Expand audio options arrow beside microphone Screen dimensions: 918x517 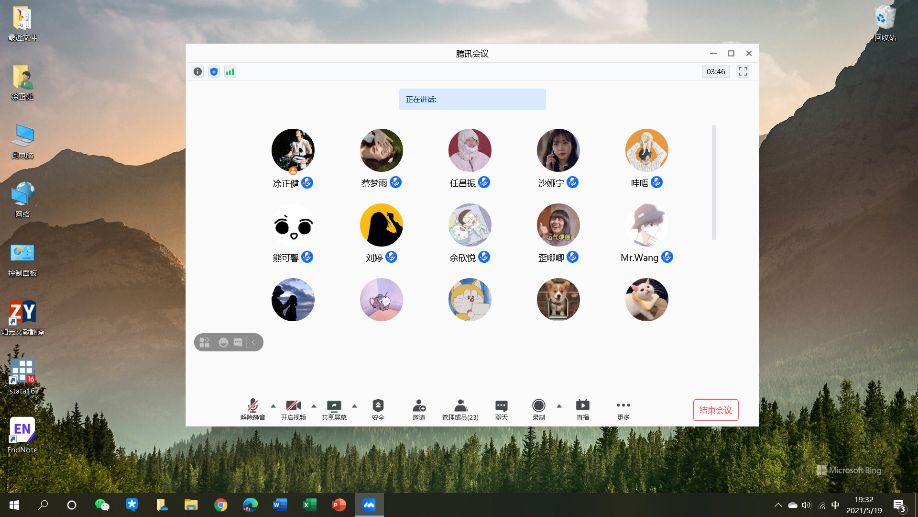pos(272,405)
